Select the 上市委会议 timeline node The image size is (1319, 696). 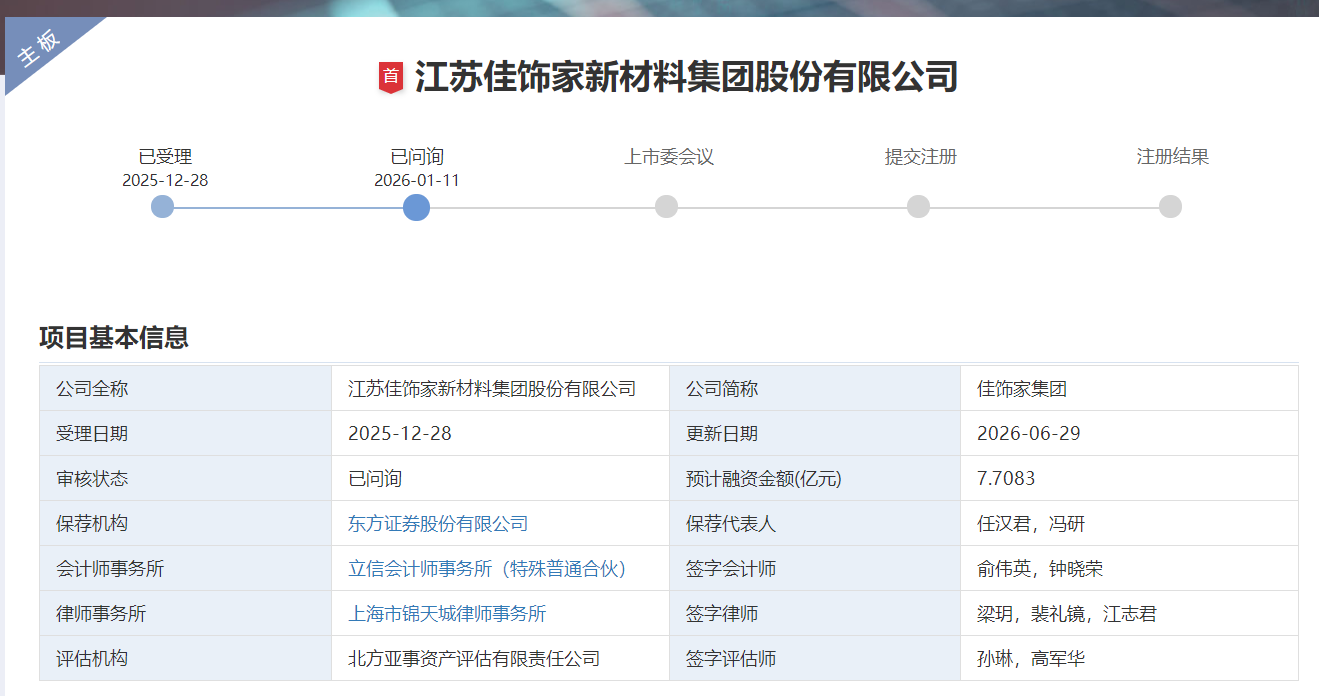tap(666, 207)
